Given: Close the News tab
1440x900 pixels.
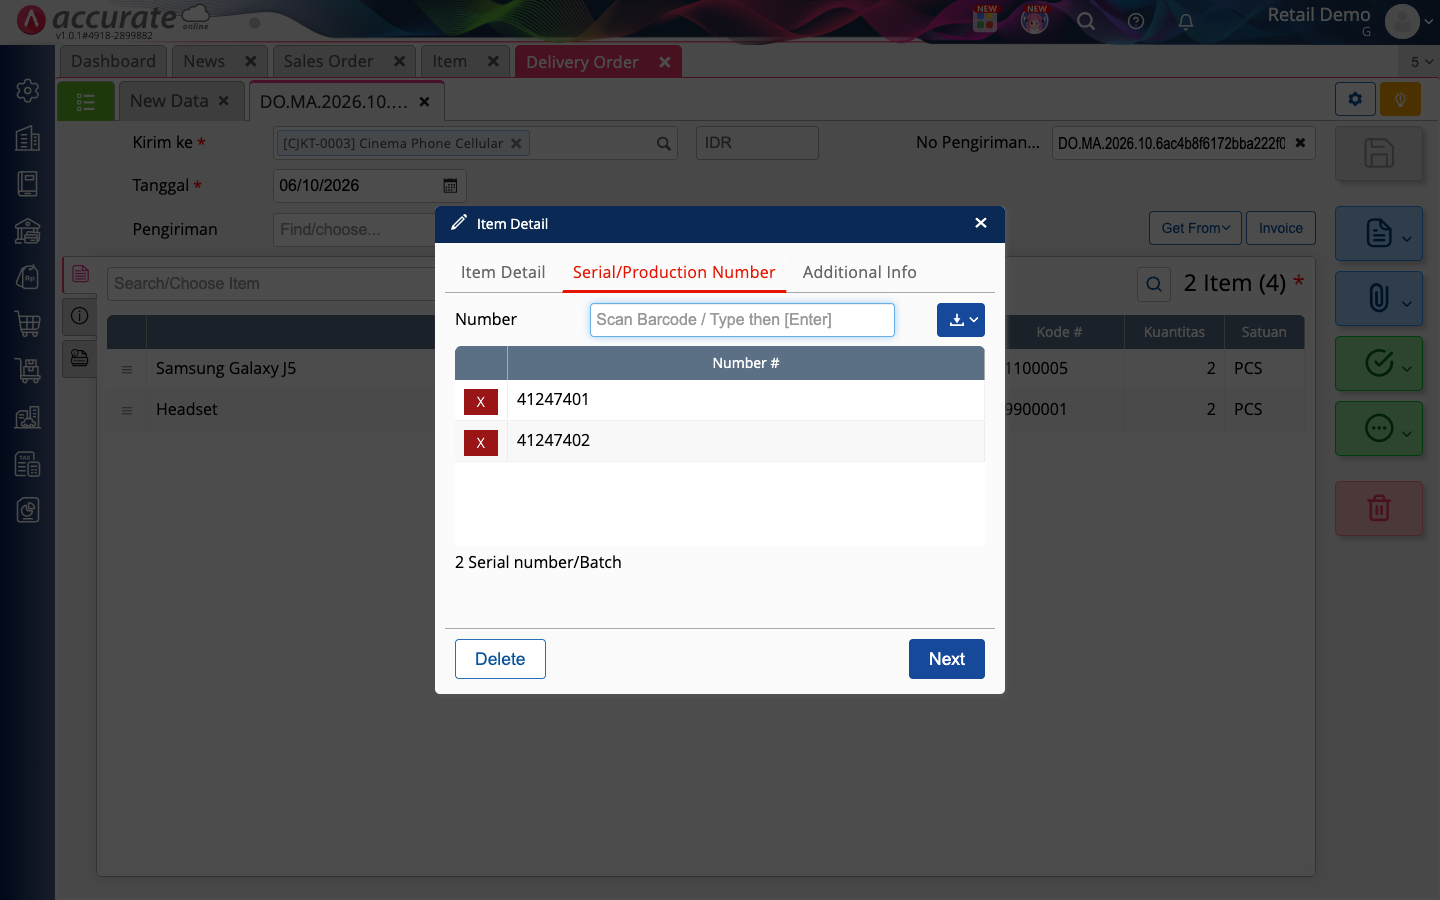Looking at the screenshot, I should (251, 62).
